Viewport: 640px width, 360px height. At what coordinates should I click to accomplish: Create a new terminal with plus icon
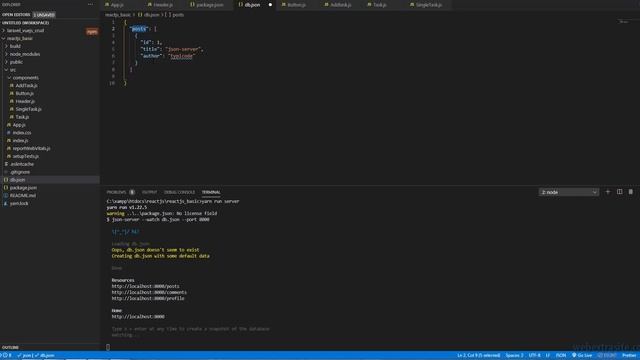click(x=607, y=192)
